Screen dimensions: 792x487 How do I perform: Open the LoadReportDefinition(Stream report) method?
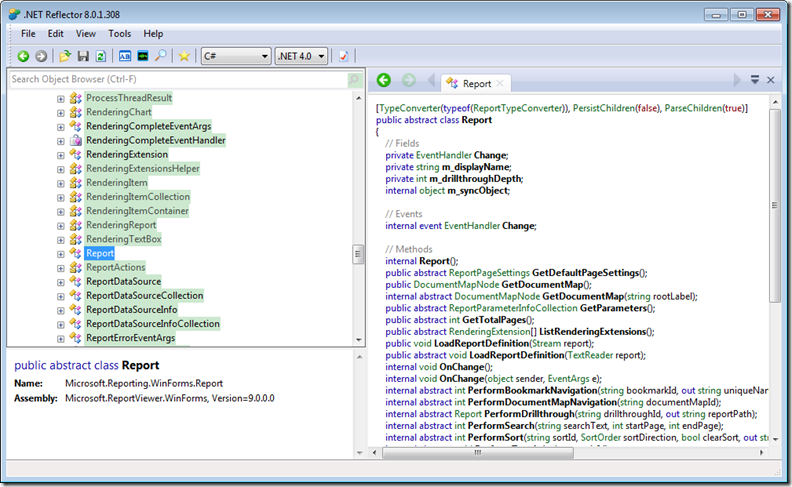pos(481,344)
